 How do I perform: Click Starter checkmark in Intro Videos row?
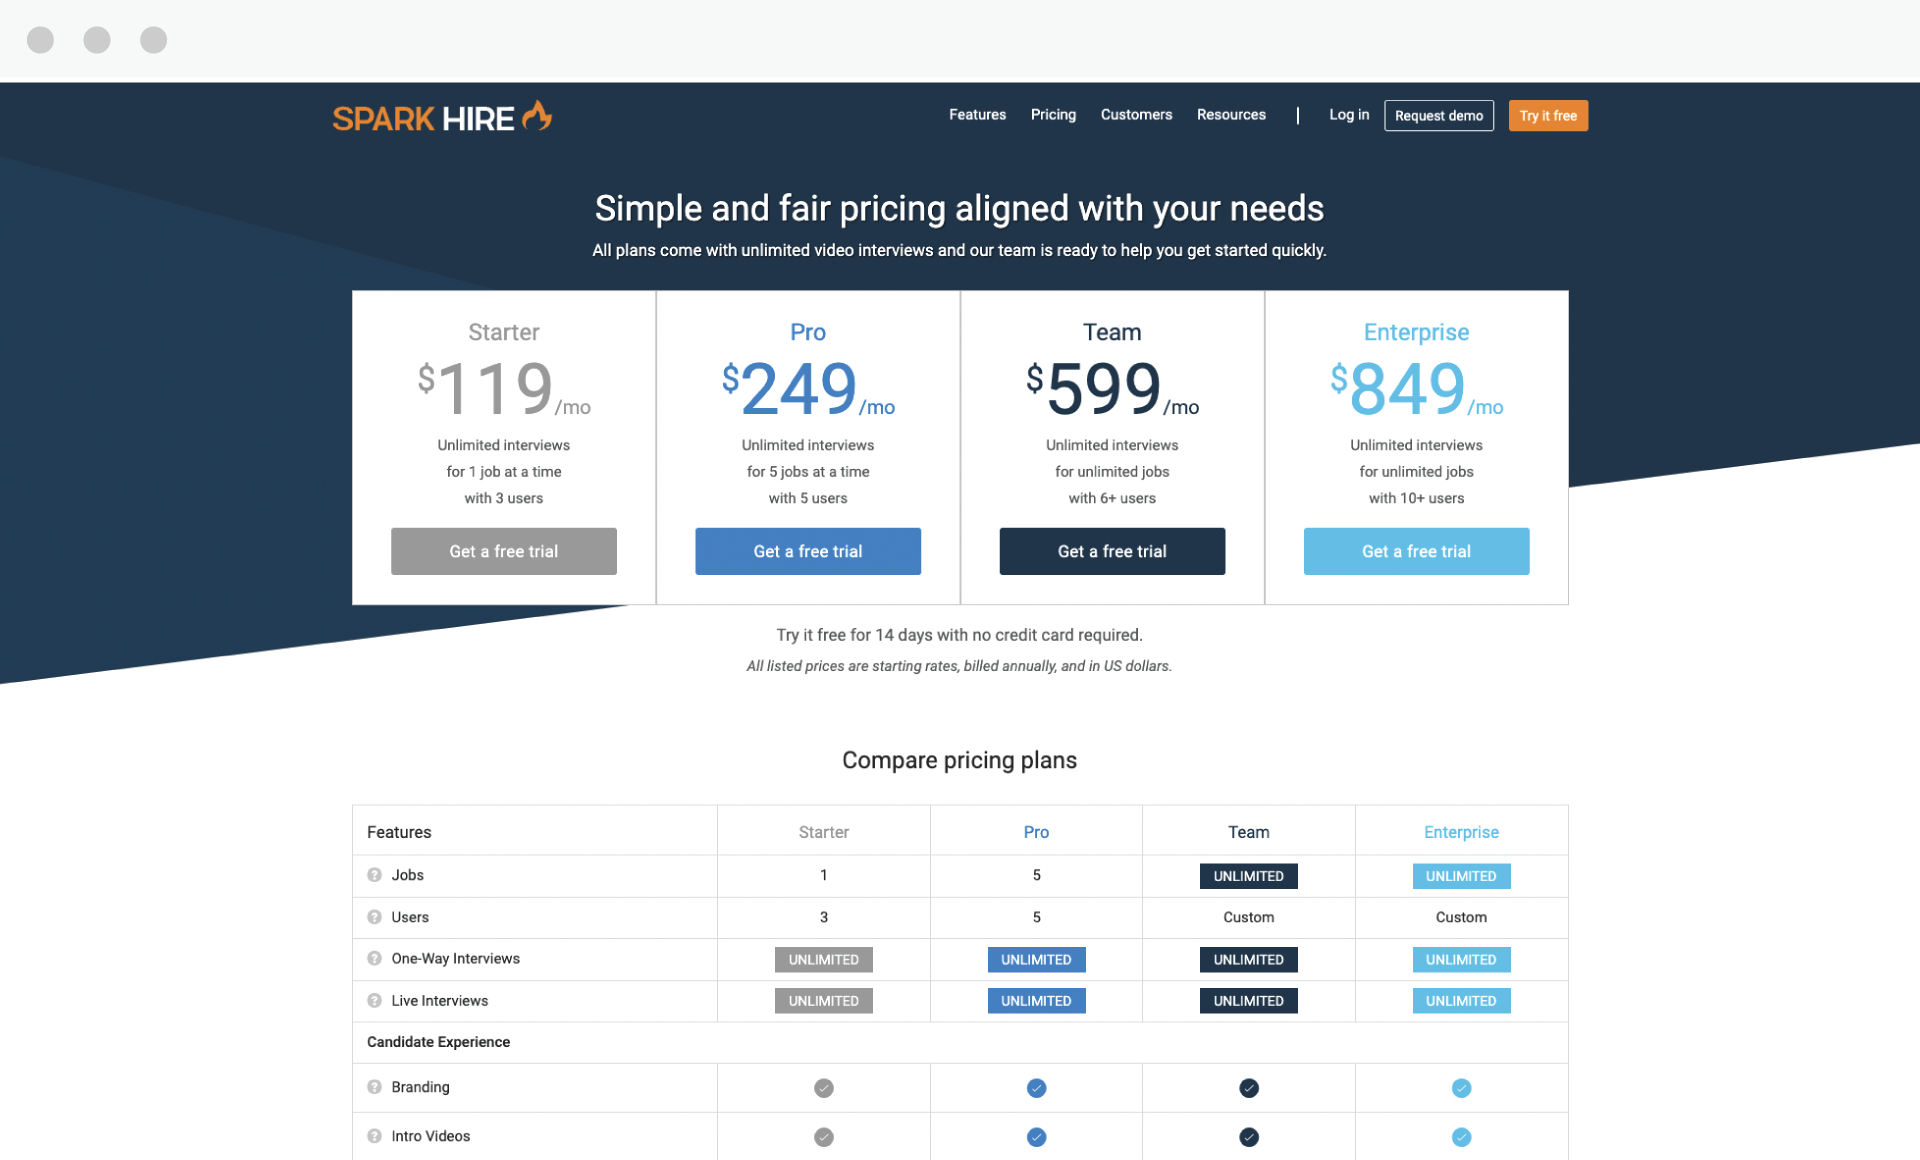click(x=824, y=1137)
